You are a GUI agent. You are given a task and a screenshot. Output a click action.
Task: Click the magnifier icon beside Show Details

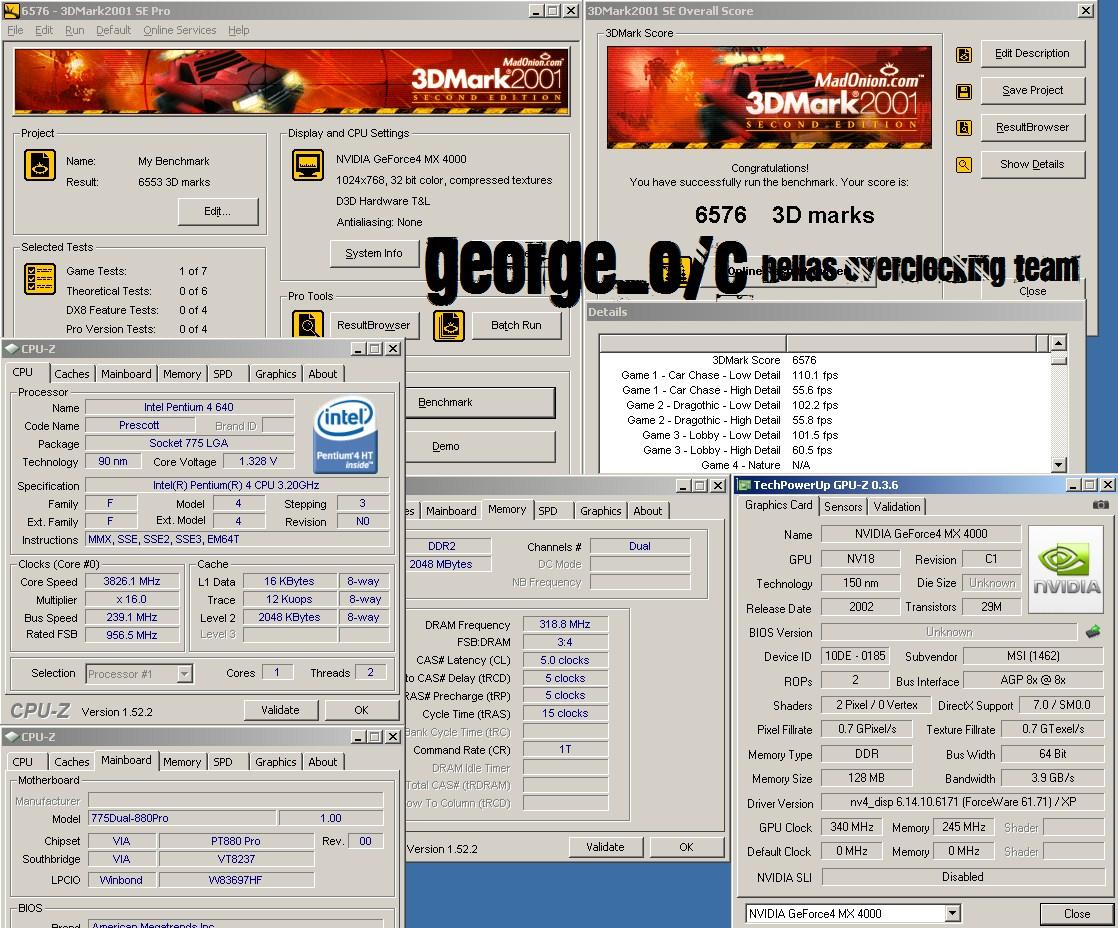pos(964,165)
